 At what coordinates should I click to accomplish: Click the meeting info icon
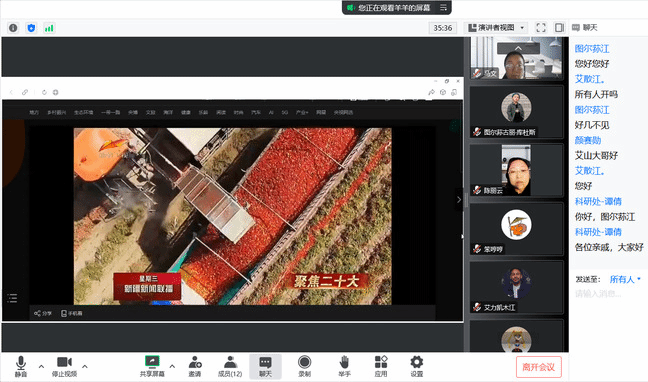click(x=13, y=28)
